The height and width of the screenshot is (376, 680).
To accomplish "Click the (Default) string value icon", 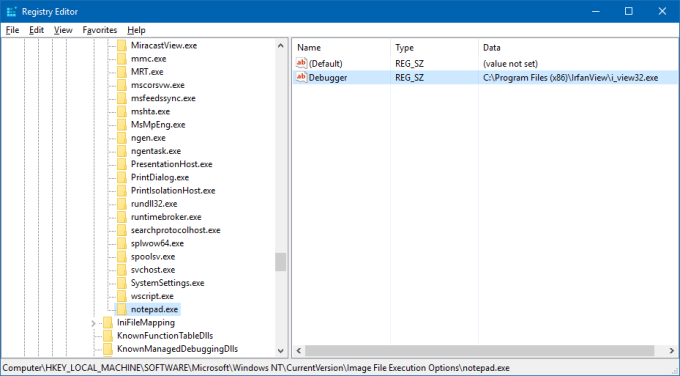I will click(x=301, y=63).
